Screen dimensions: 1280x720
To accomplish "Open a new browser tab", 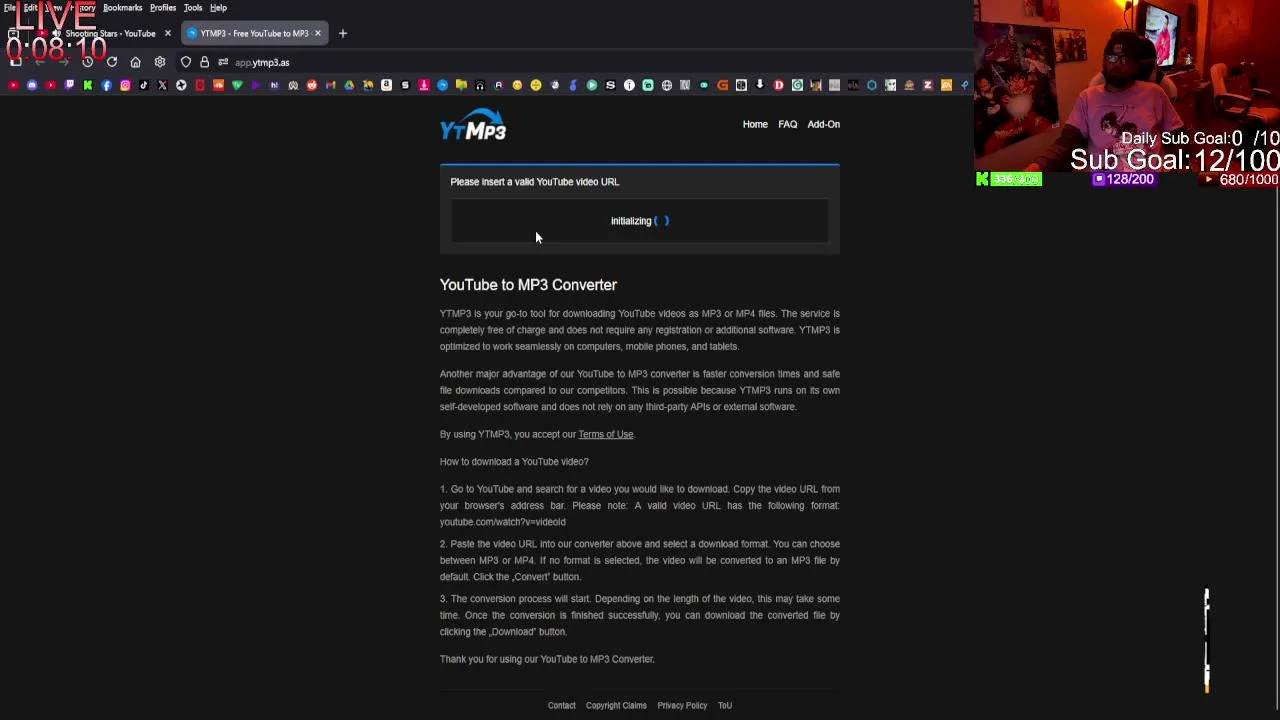I will [342, 33].
